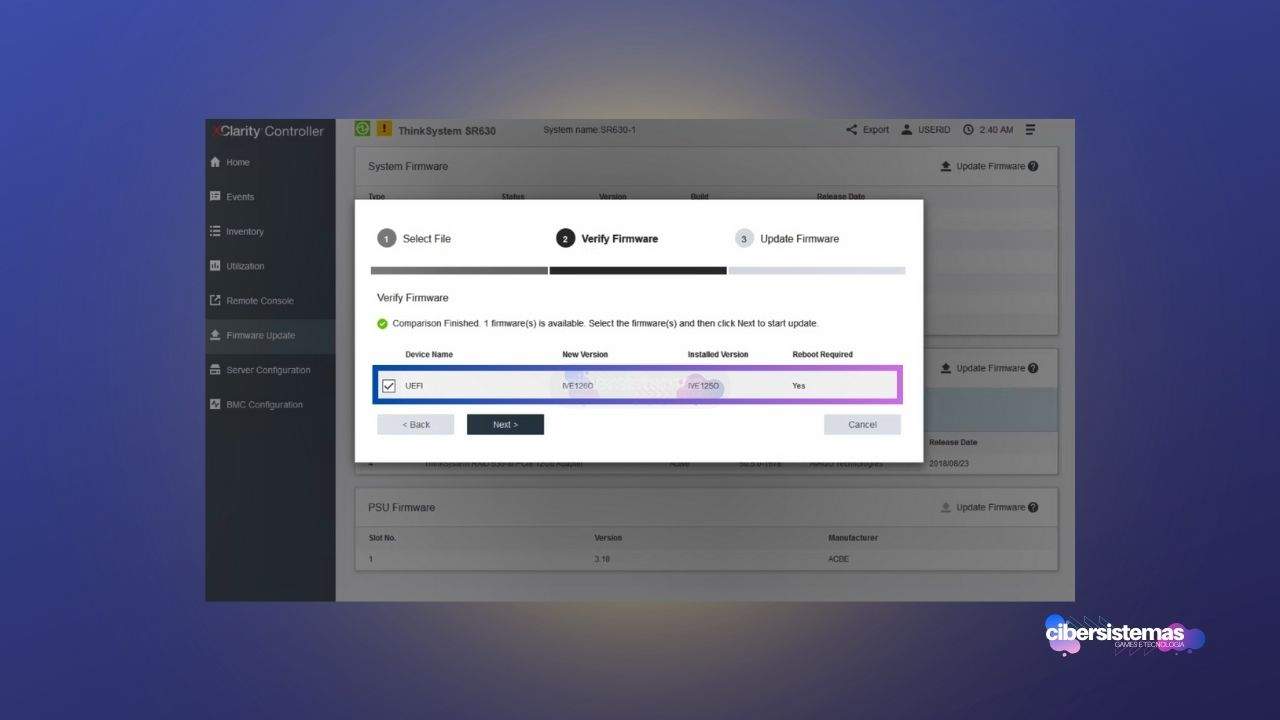Screen dimensions: 1280x720
Task: Click Update Firmware in System Firmware section
Action: pyautogui.click(x=982, y=166)
